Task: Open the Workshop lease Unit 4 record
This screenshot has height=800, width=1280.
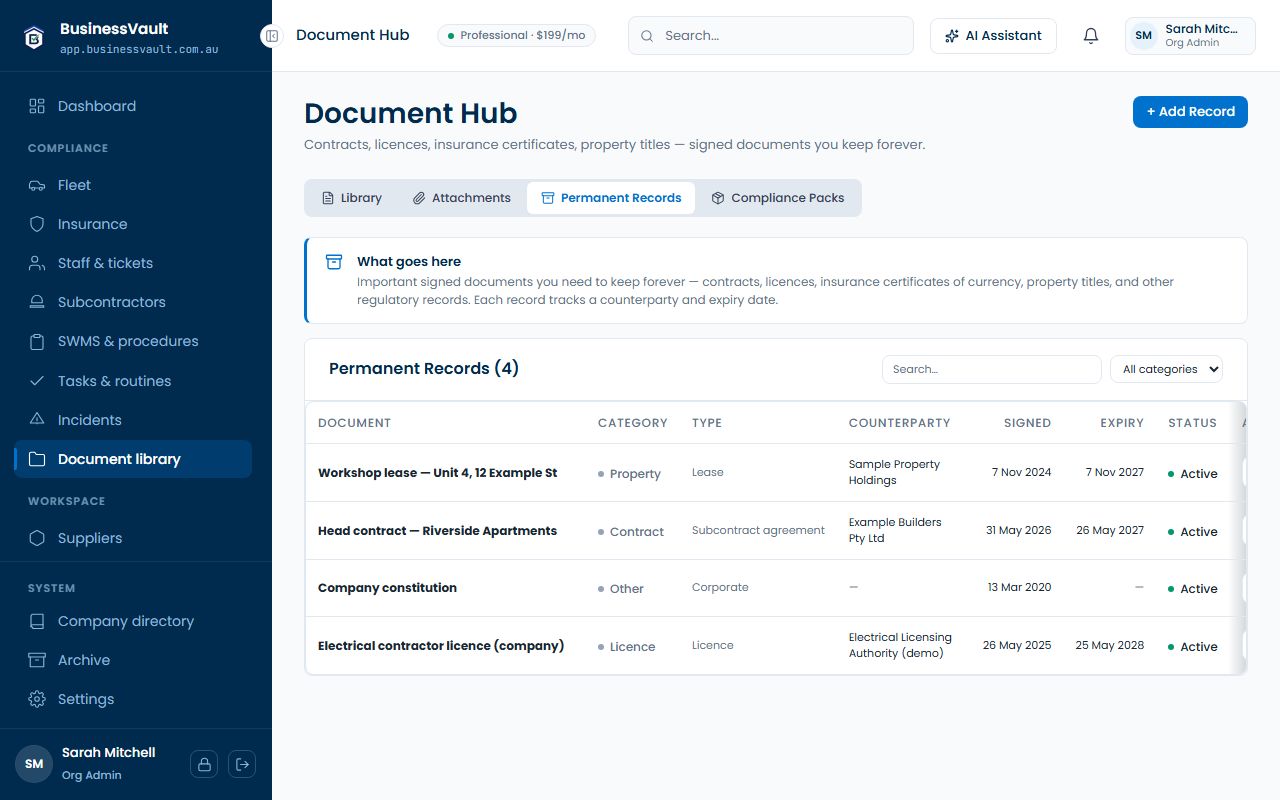Action: click(437, 473)
